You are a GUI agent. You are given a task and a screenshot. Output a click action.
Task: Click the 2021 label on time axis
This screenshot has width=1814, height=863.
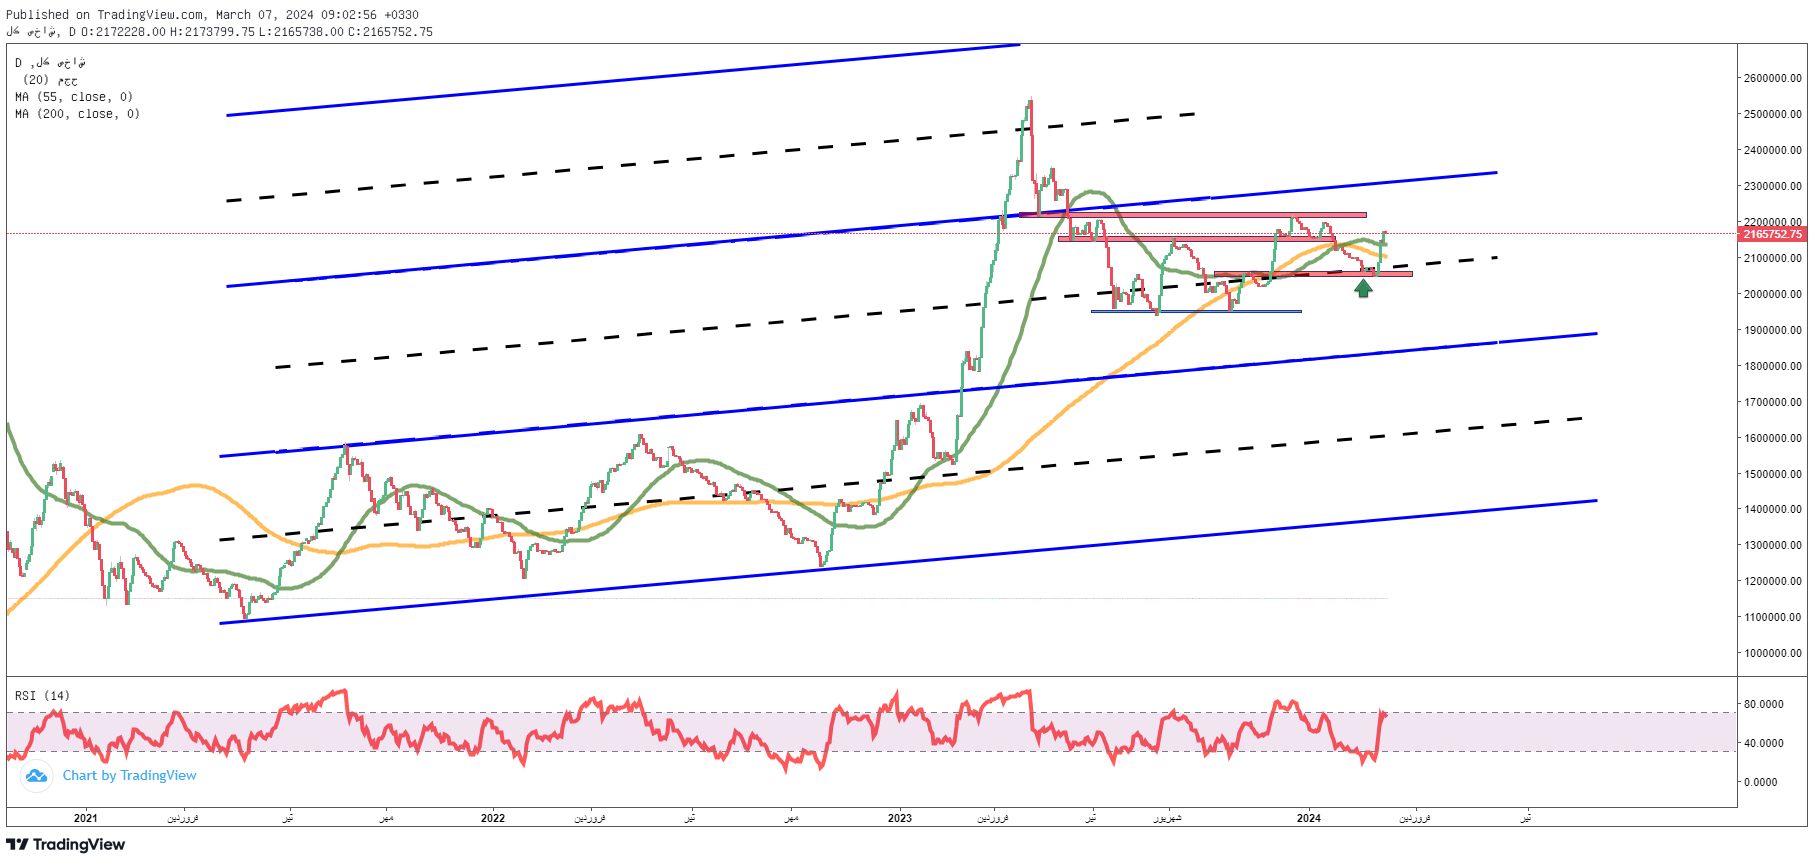(x=86, y=818)
